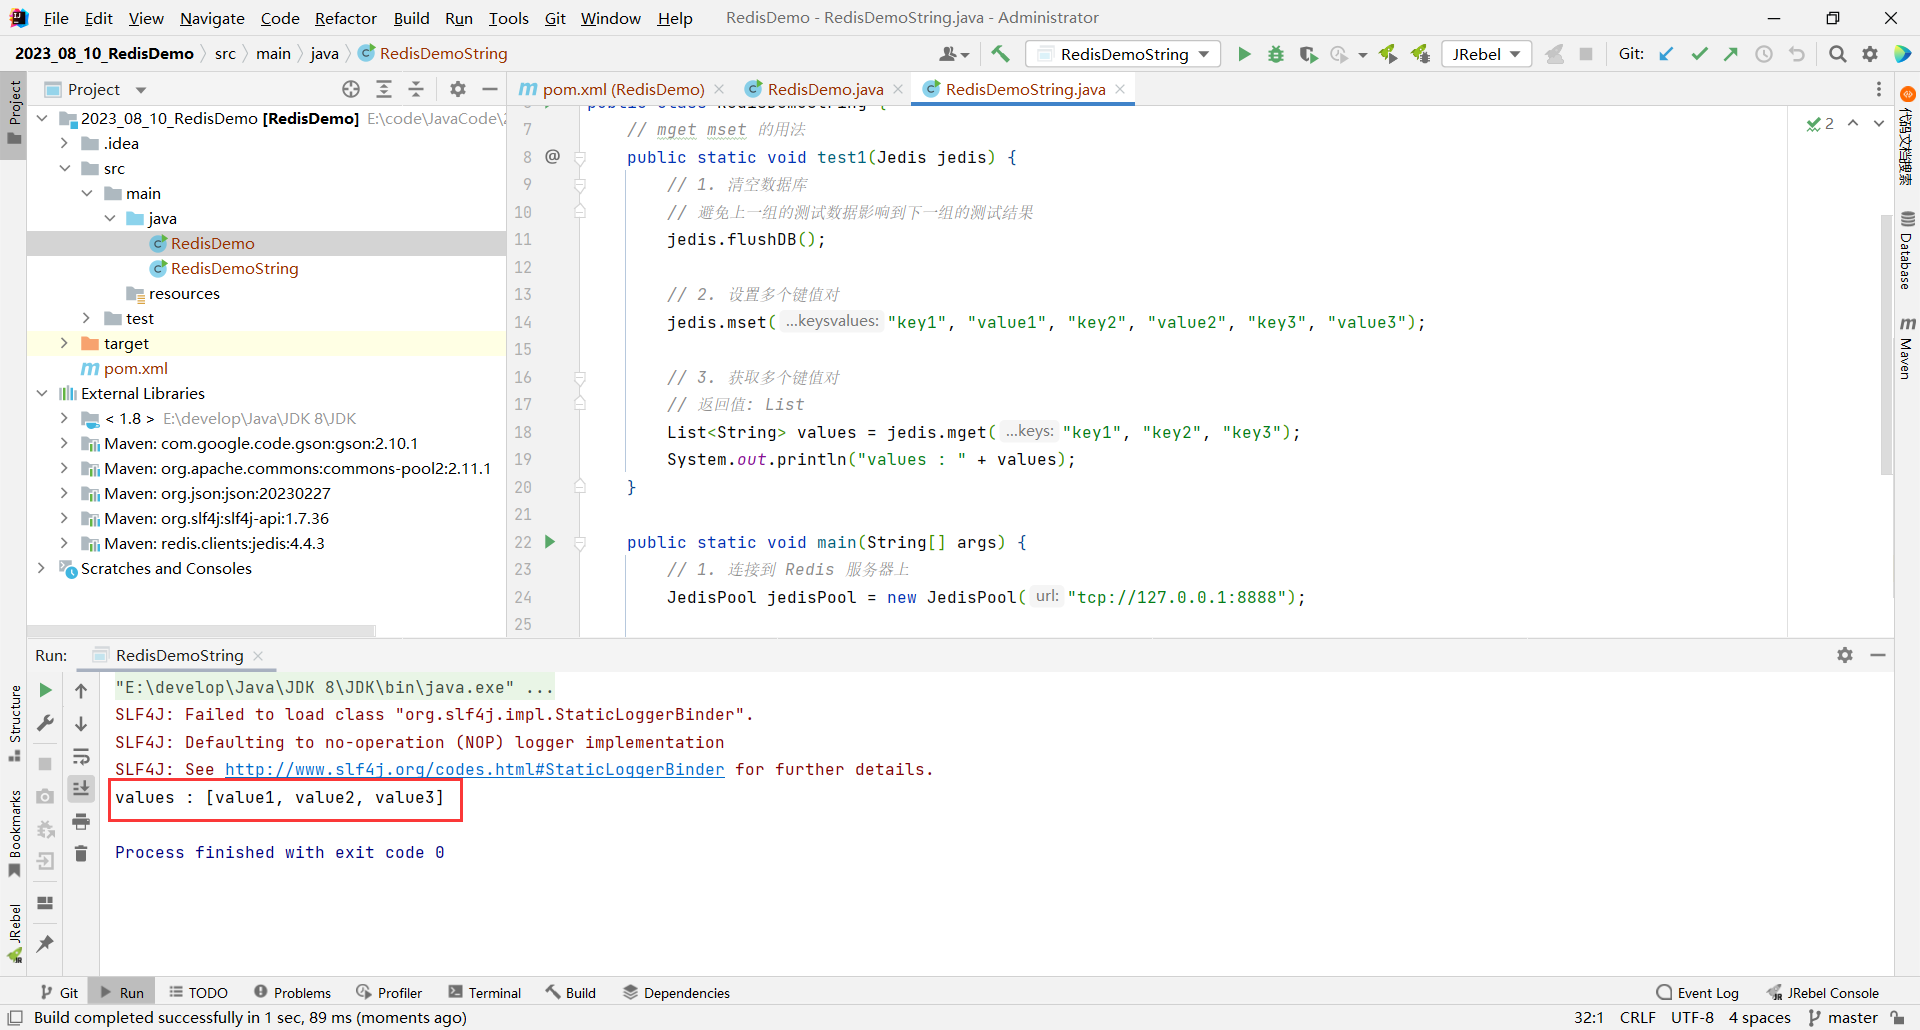Image resolution: width=1920 pixels, height=1030 pixels.
Task: Open Project panel options gear
Action: tap(458, 89)
